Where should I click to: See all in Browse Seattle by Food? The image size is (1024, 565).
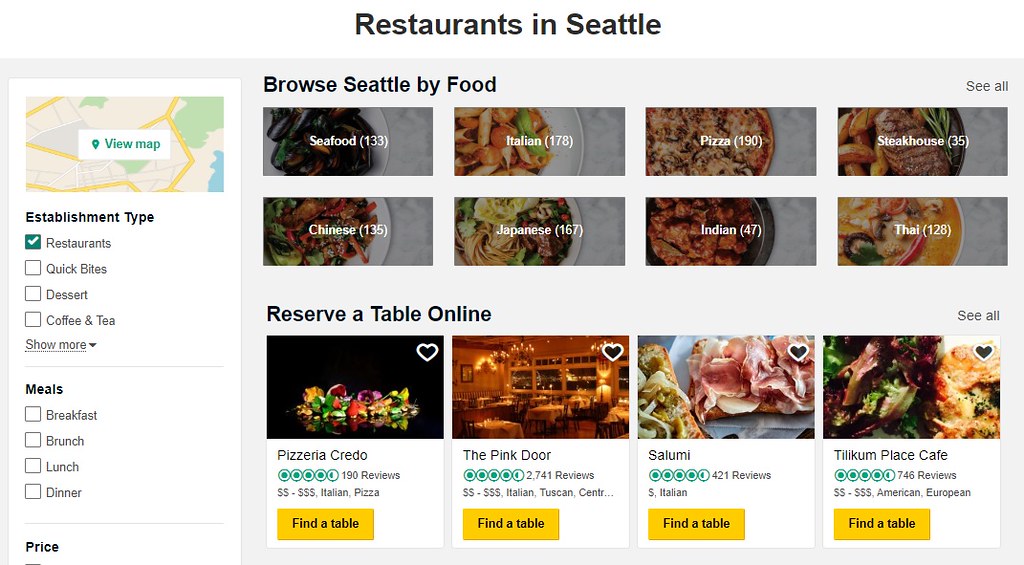tap(987, 86)
